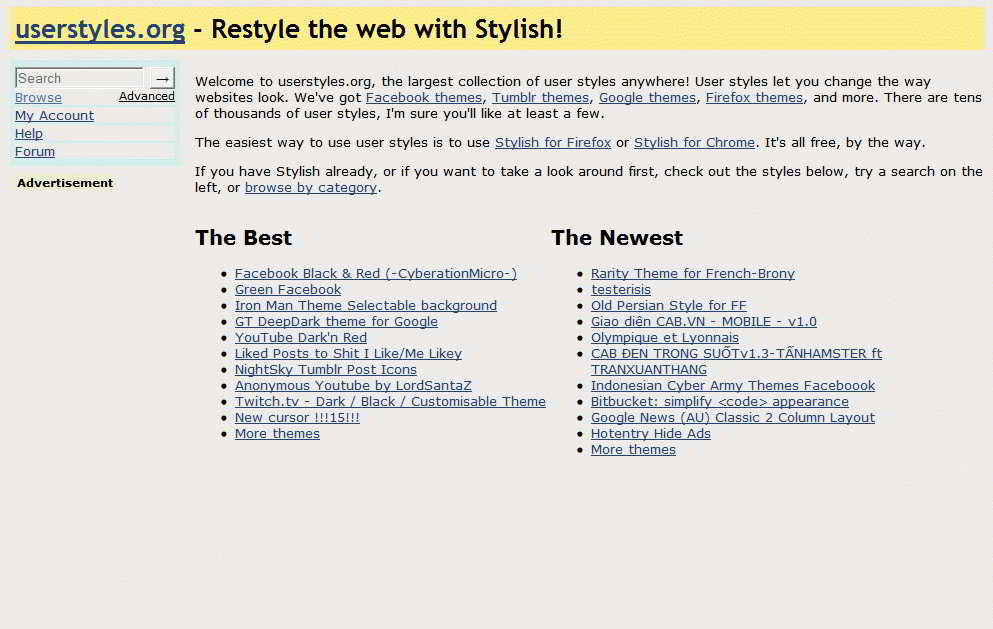The width and height of the screenshot is (993, 629).
Task: Open the userstyles.org header link
Action: click(x=100, y=29)
